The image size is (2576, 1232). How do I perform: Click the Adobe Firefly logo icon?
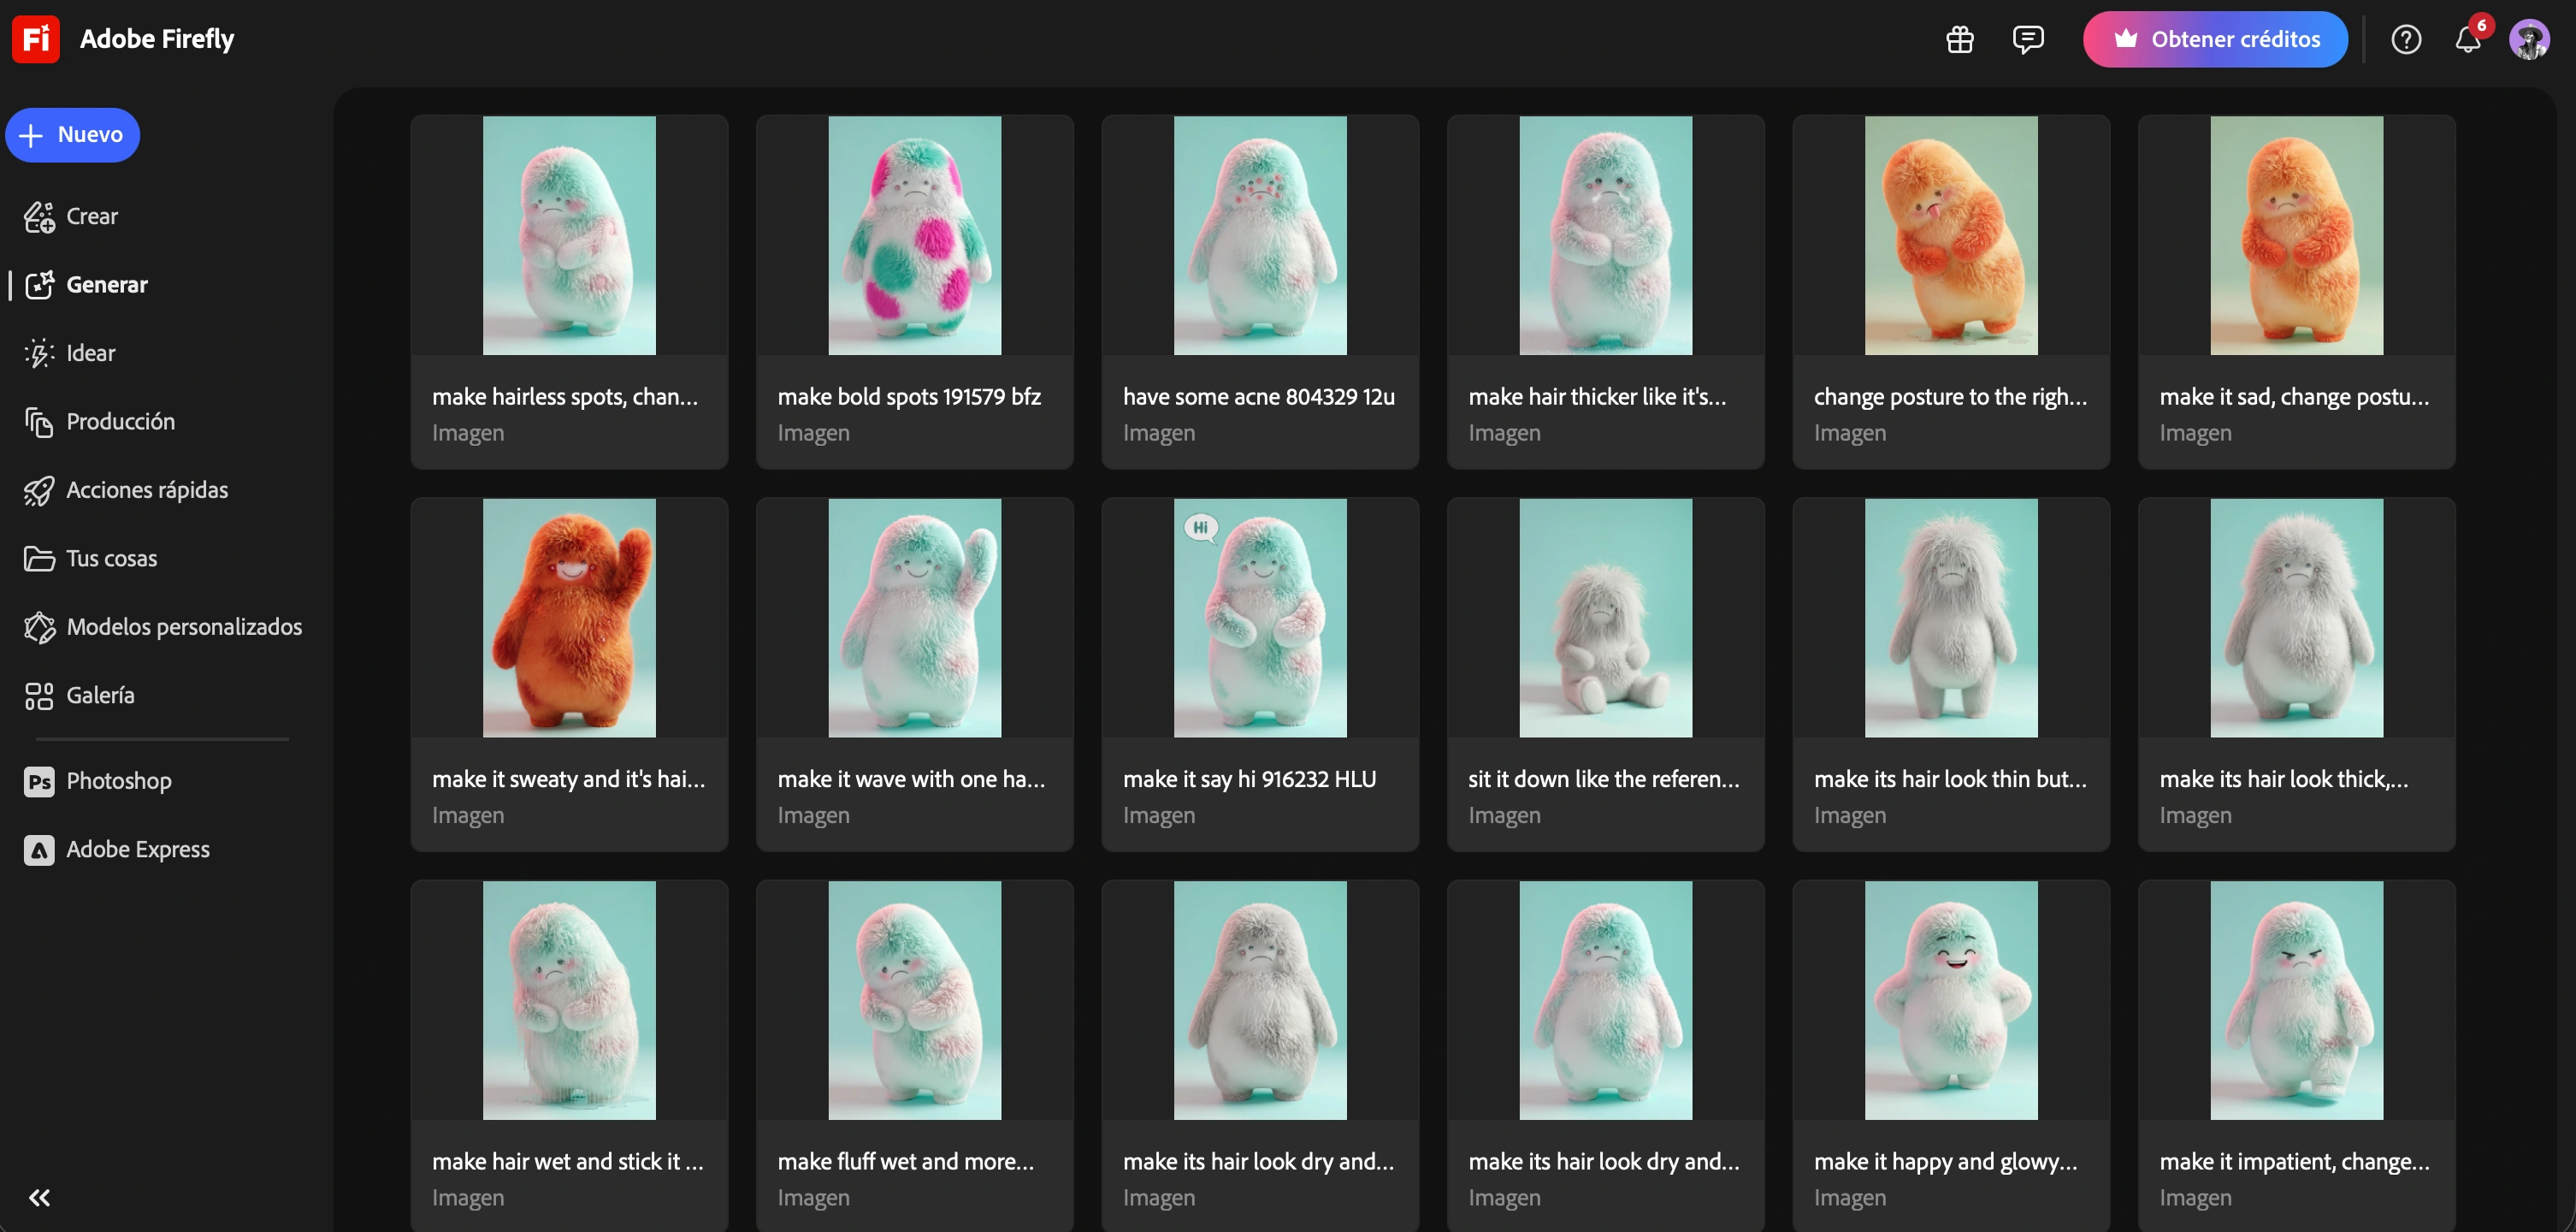36,39
